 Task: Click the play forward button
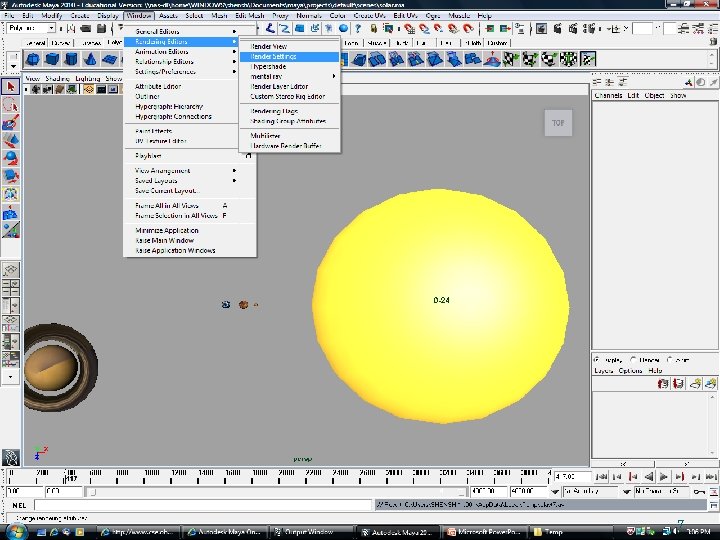pyautogui.click(x=665, y=477)
